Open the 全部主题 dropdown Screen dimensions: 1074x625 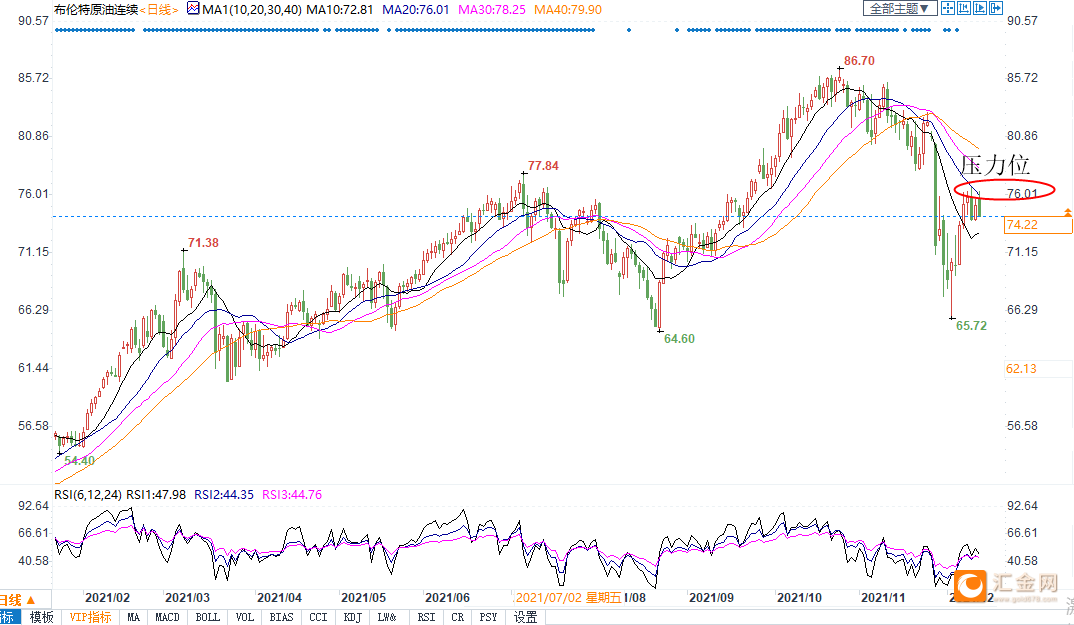(899, 8)
